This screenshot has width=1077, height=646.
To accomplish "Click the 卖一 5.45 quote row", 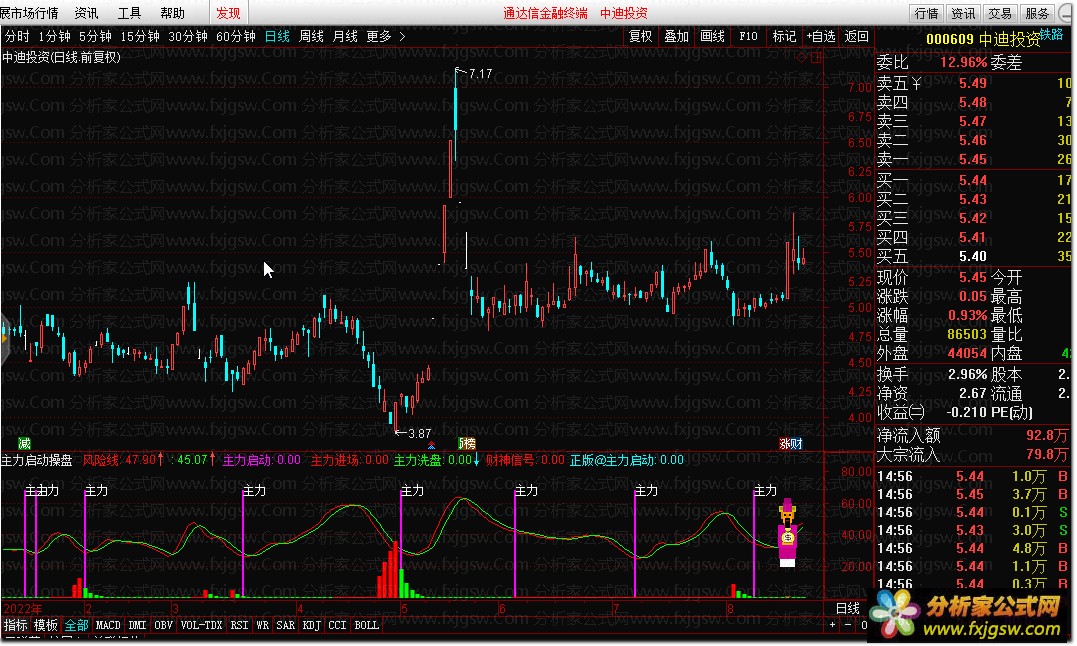I will (x=975, y=159).
